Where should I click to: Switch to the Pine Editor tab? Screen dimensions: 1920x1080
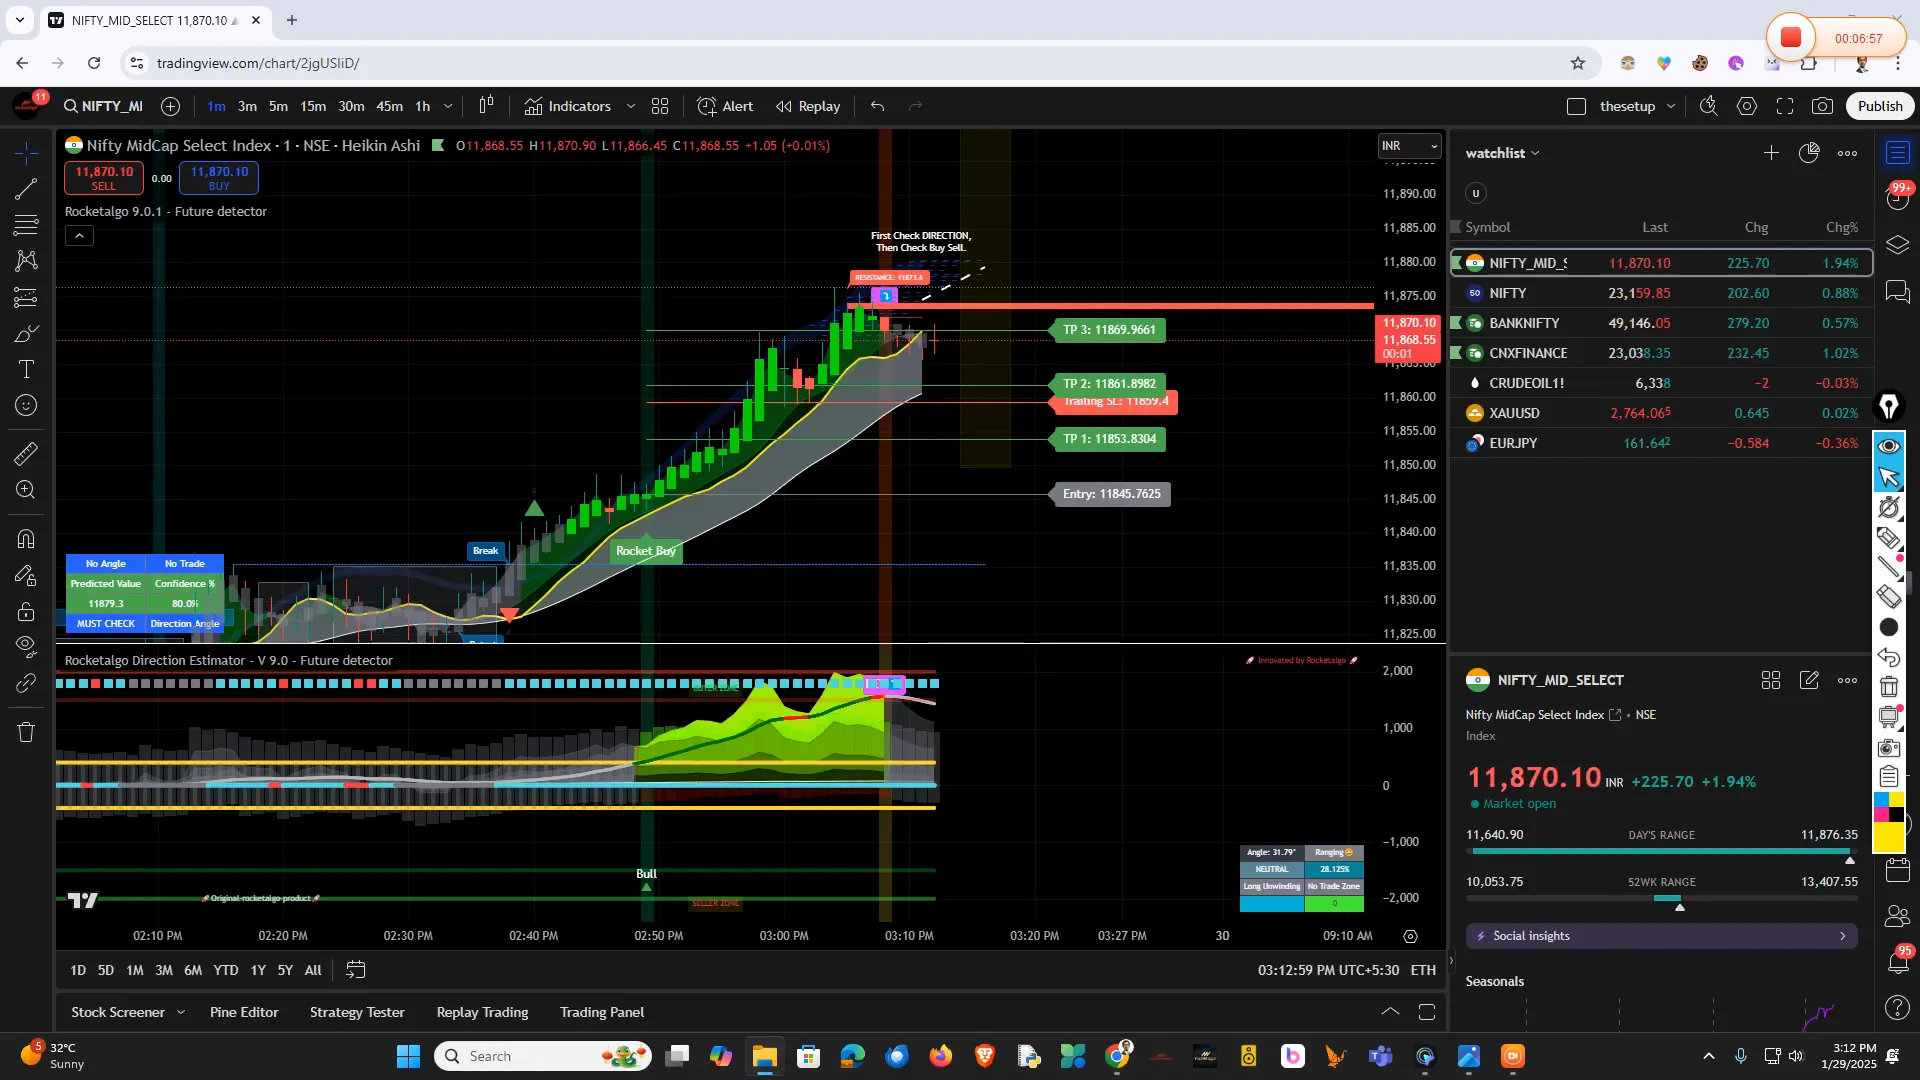(x=243, y=1012)
